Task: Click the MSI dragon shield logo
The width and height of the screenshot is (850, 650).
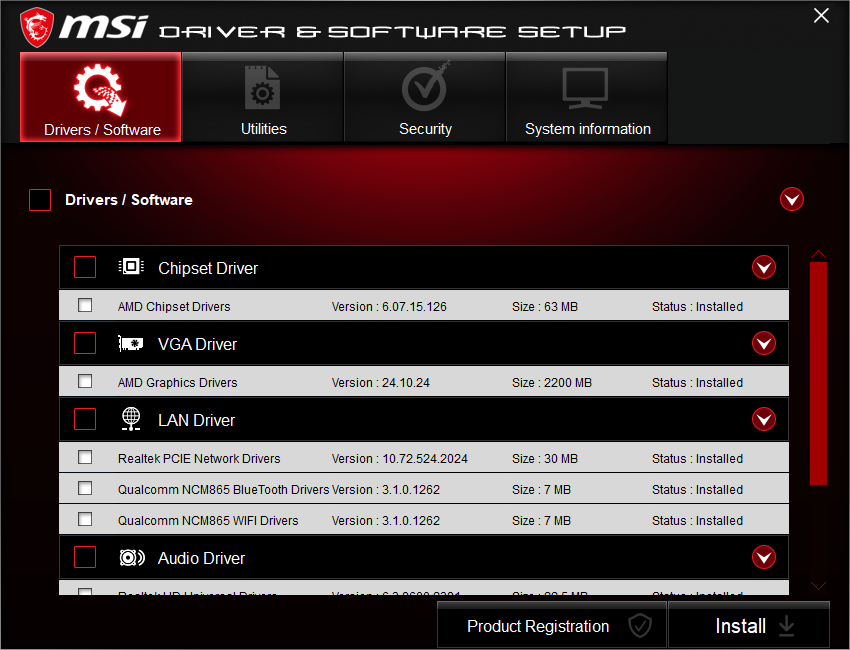Action: point(37,27)
